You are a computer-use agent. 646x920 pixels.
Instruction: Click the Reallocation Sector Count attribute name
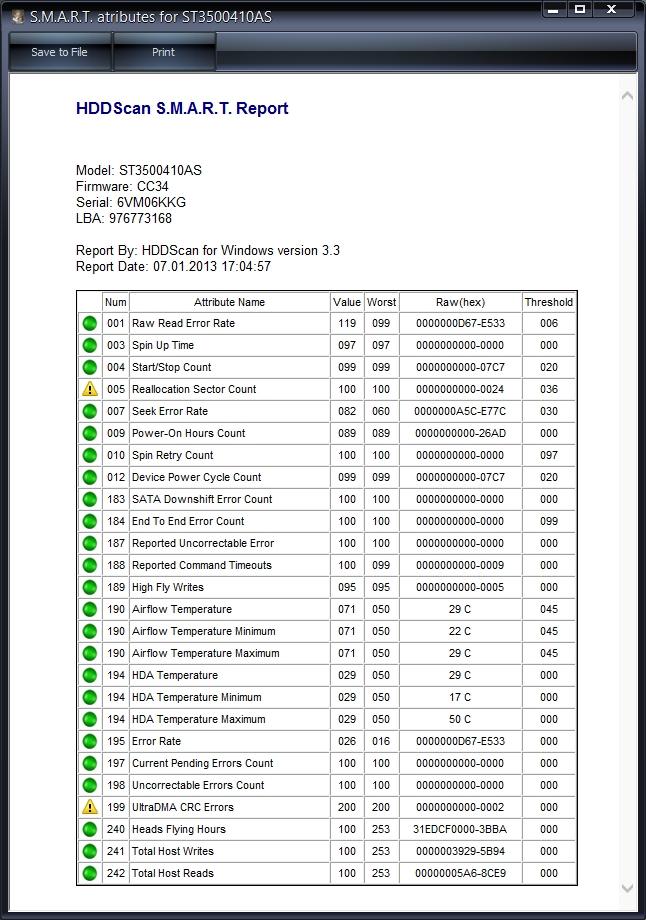coord(194,389)
